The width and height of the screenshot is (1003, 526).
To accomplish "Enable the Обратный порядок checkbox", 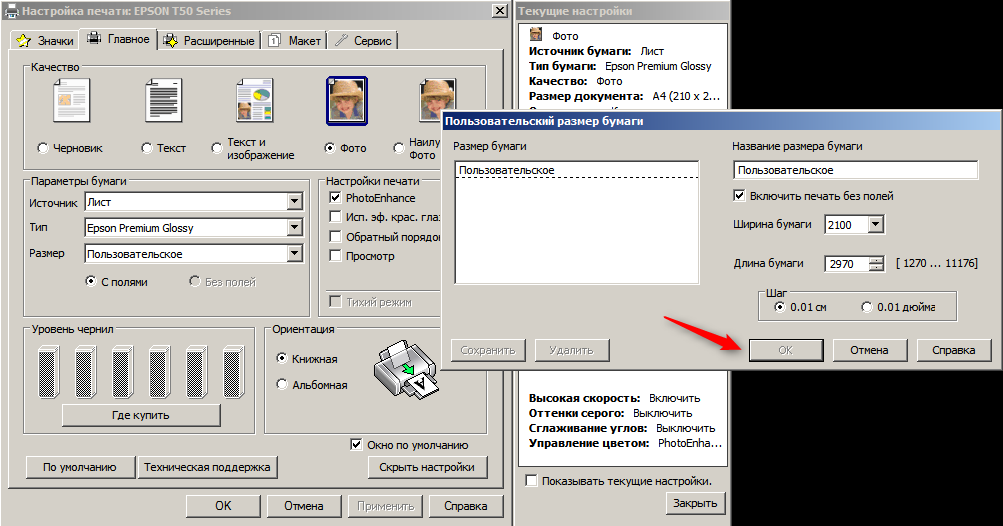I will [335, 236].
